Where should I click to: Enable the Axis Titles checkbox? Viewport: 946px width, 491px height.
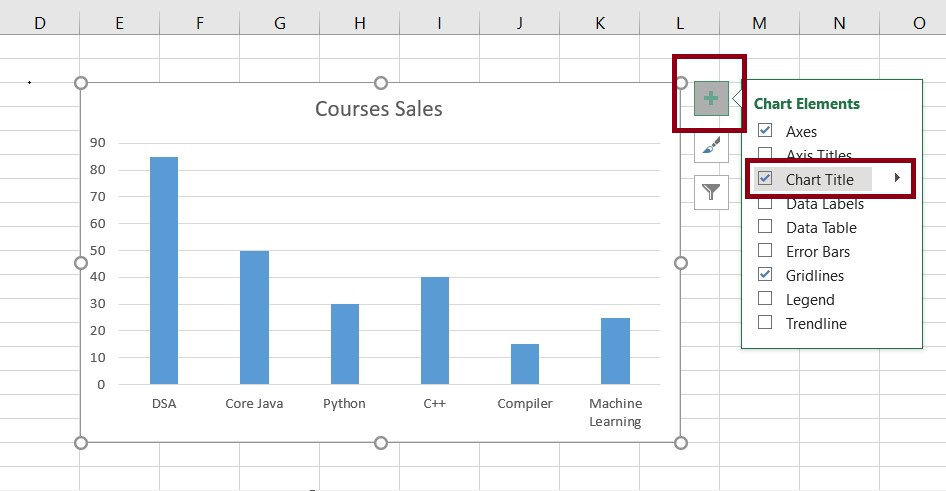click(x=765, y=155)
